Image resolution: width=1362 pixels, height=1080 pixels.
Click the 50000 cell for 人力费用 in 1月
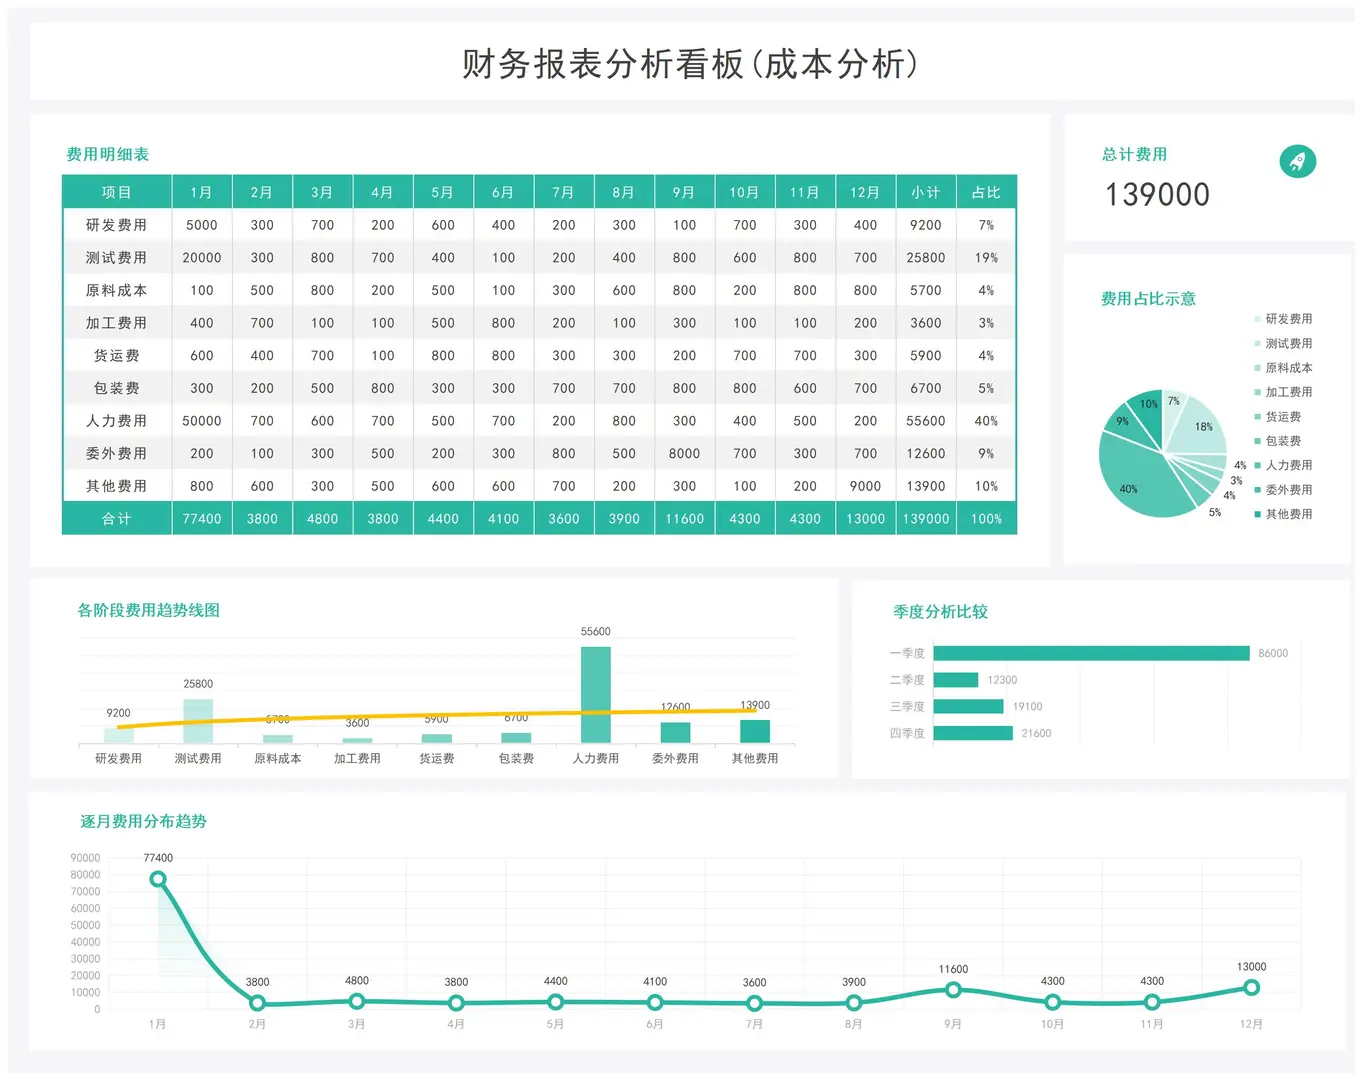click(x=202, y=421)
